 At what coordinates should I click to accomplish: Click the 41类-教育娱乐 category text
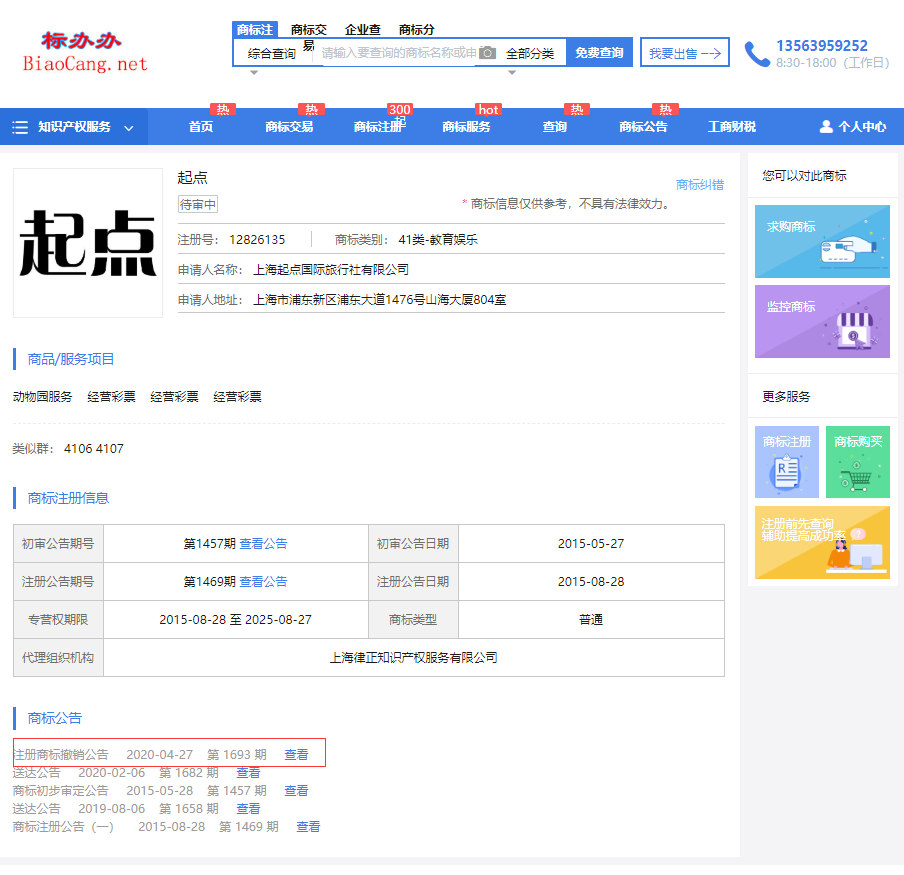coord(438,240)
